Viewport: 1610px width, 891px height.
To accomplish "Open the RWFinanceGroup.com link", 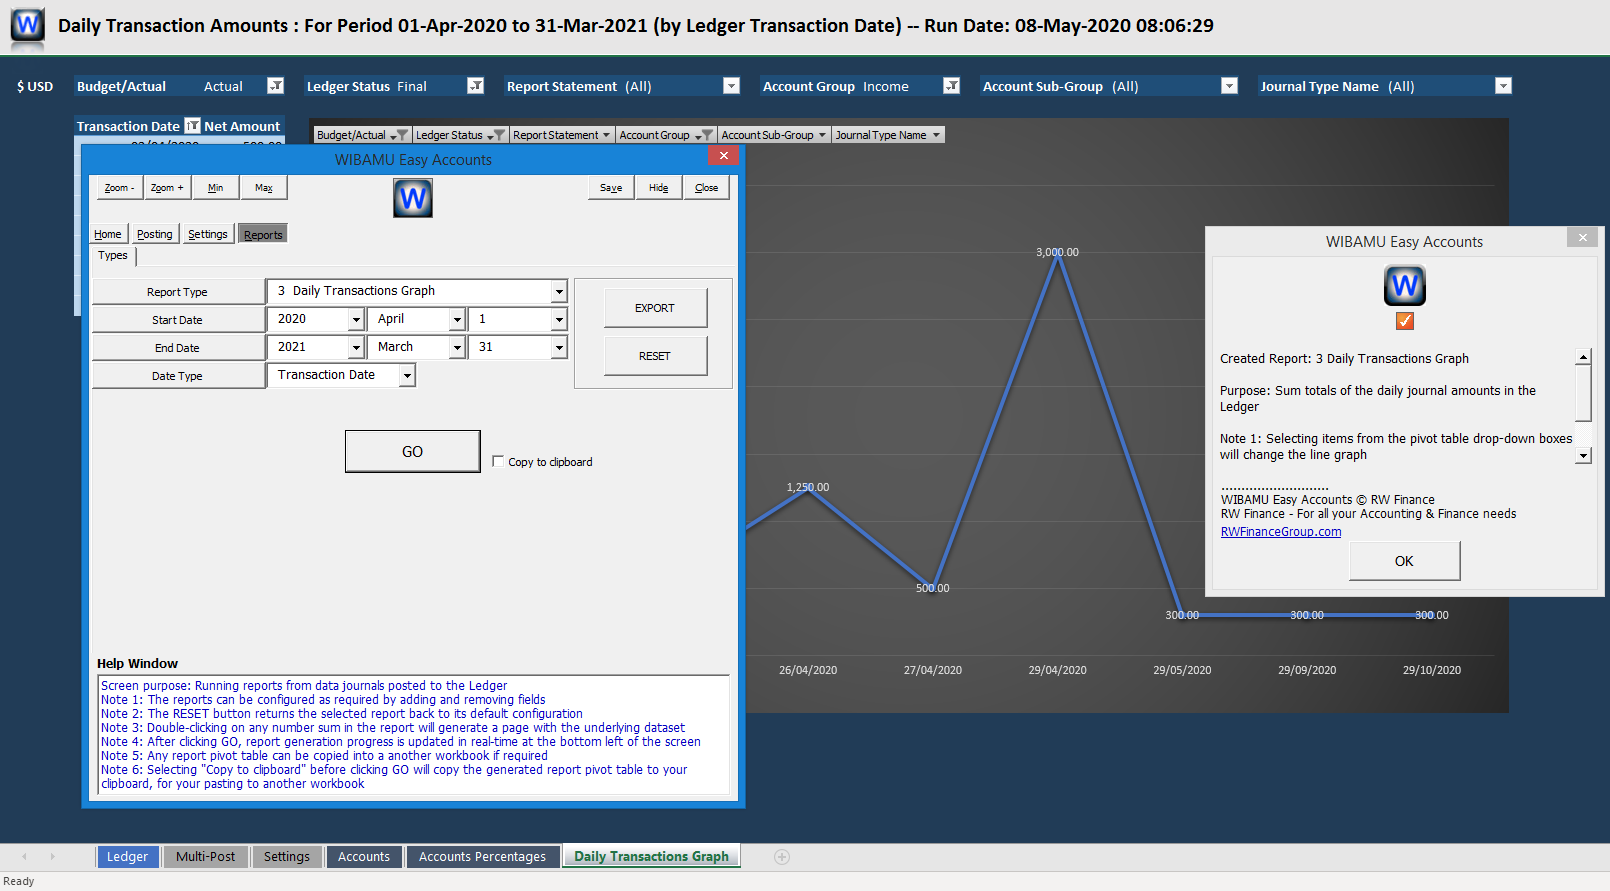I will [x=1281, y=532].
